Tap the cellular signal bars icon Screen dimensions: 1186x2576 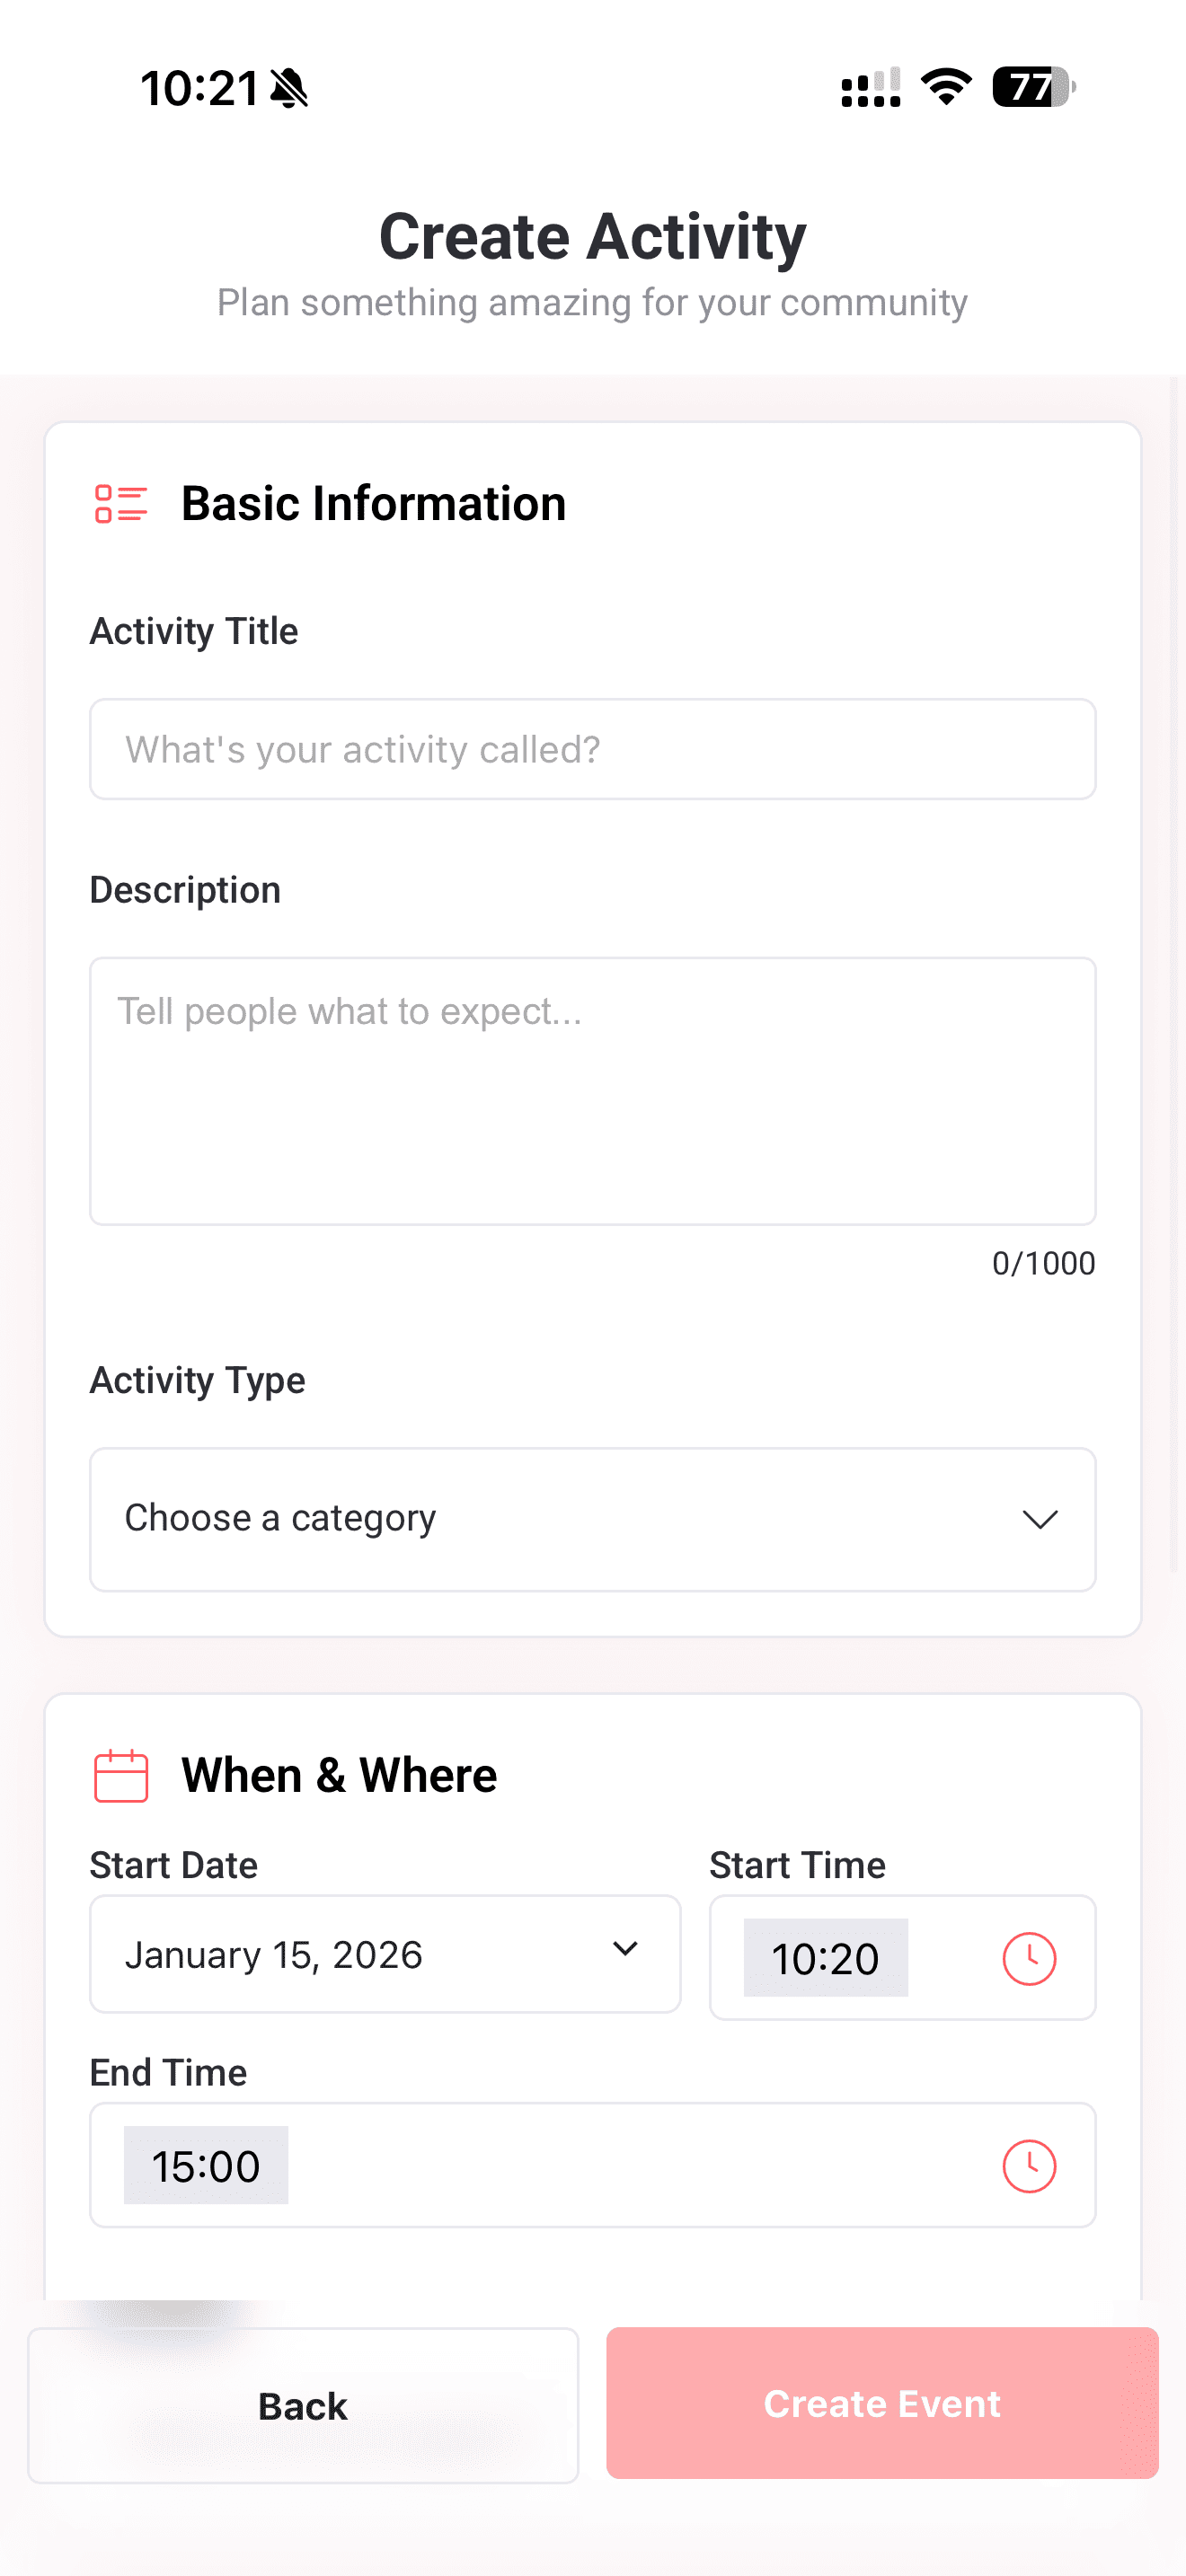(871, 88)
